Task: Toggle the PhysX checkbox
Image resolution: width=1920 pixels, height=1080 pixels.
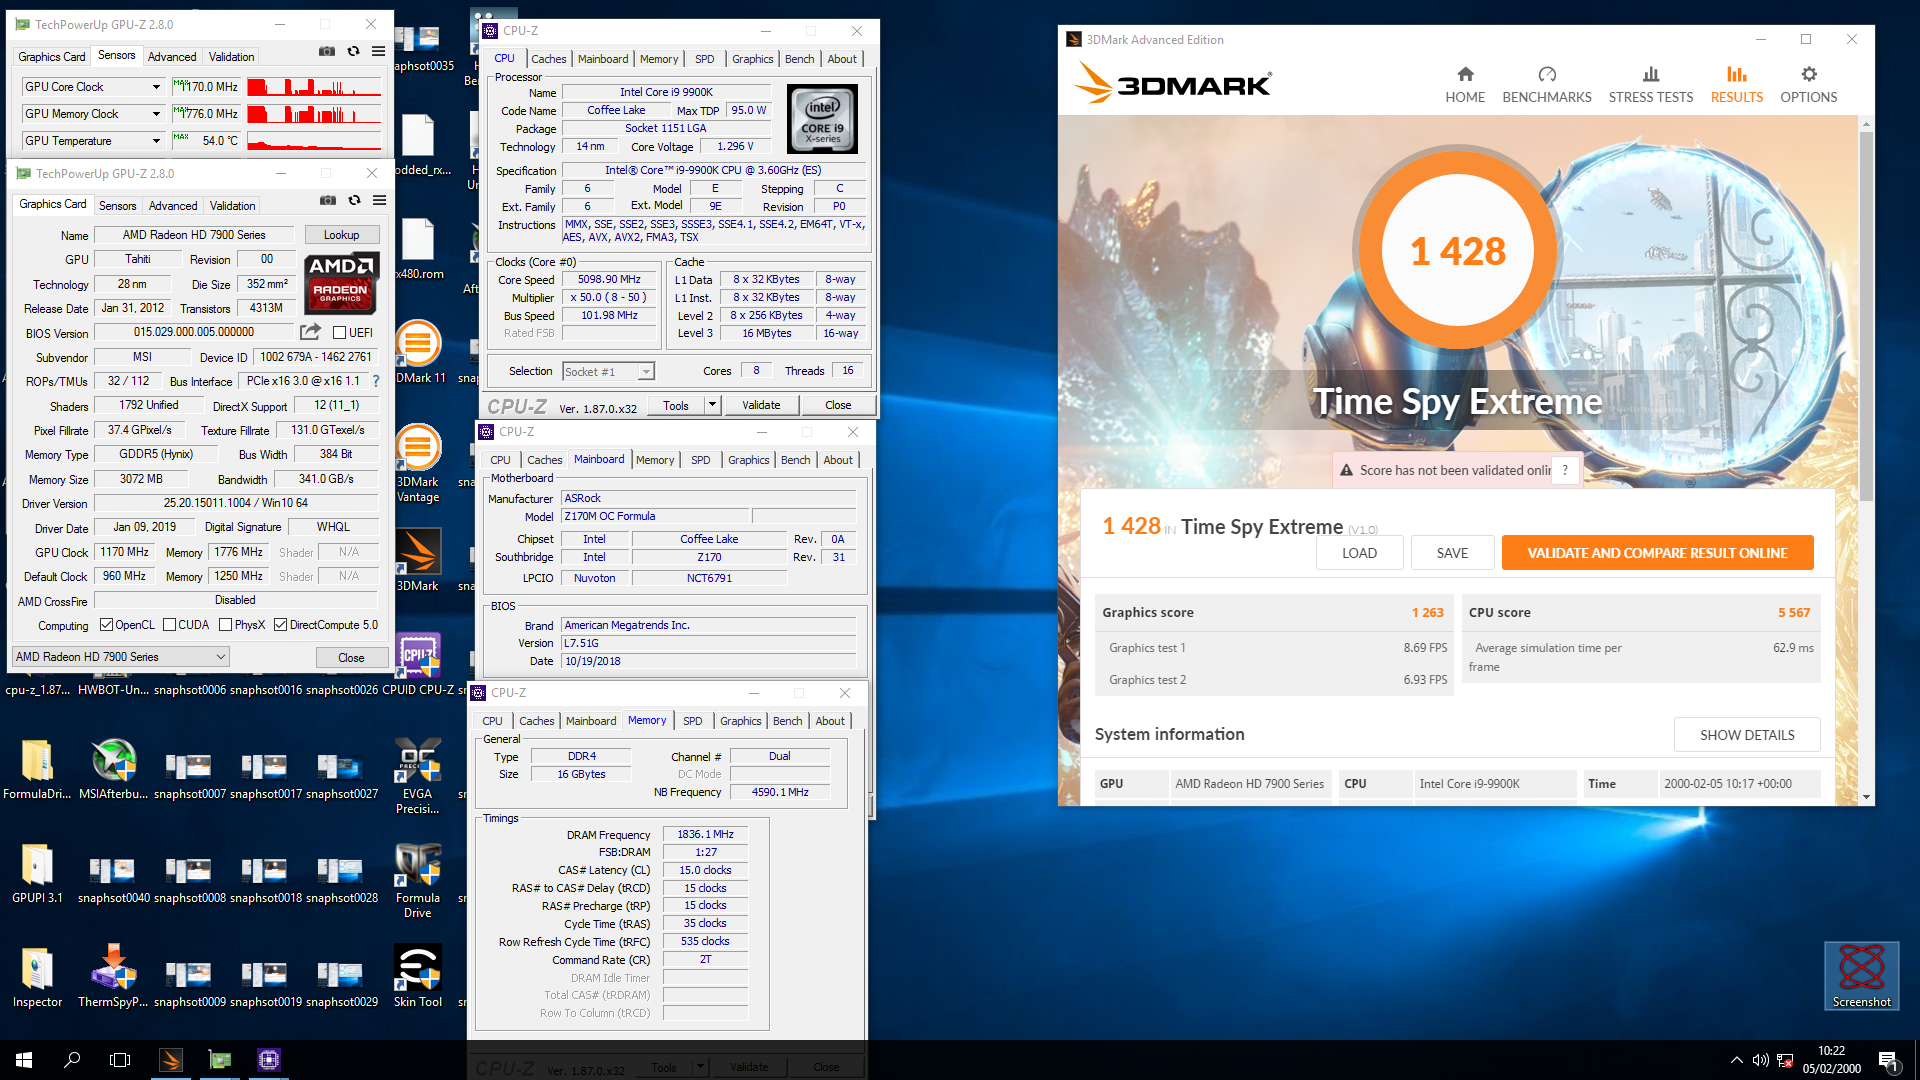Action: pos(226,625)
